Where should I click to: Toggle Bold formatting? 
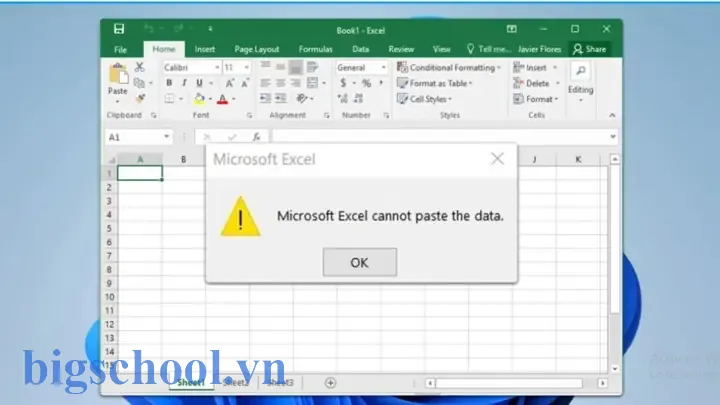pyautogui.click(x=169, y=83)
